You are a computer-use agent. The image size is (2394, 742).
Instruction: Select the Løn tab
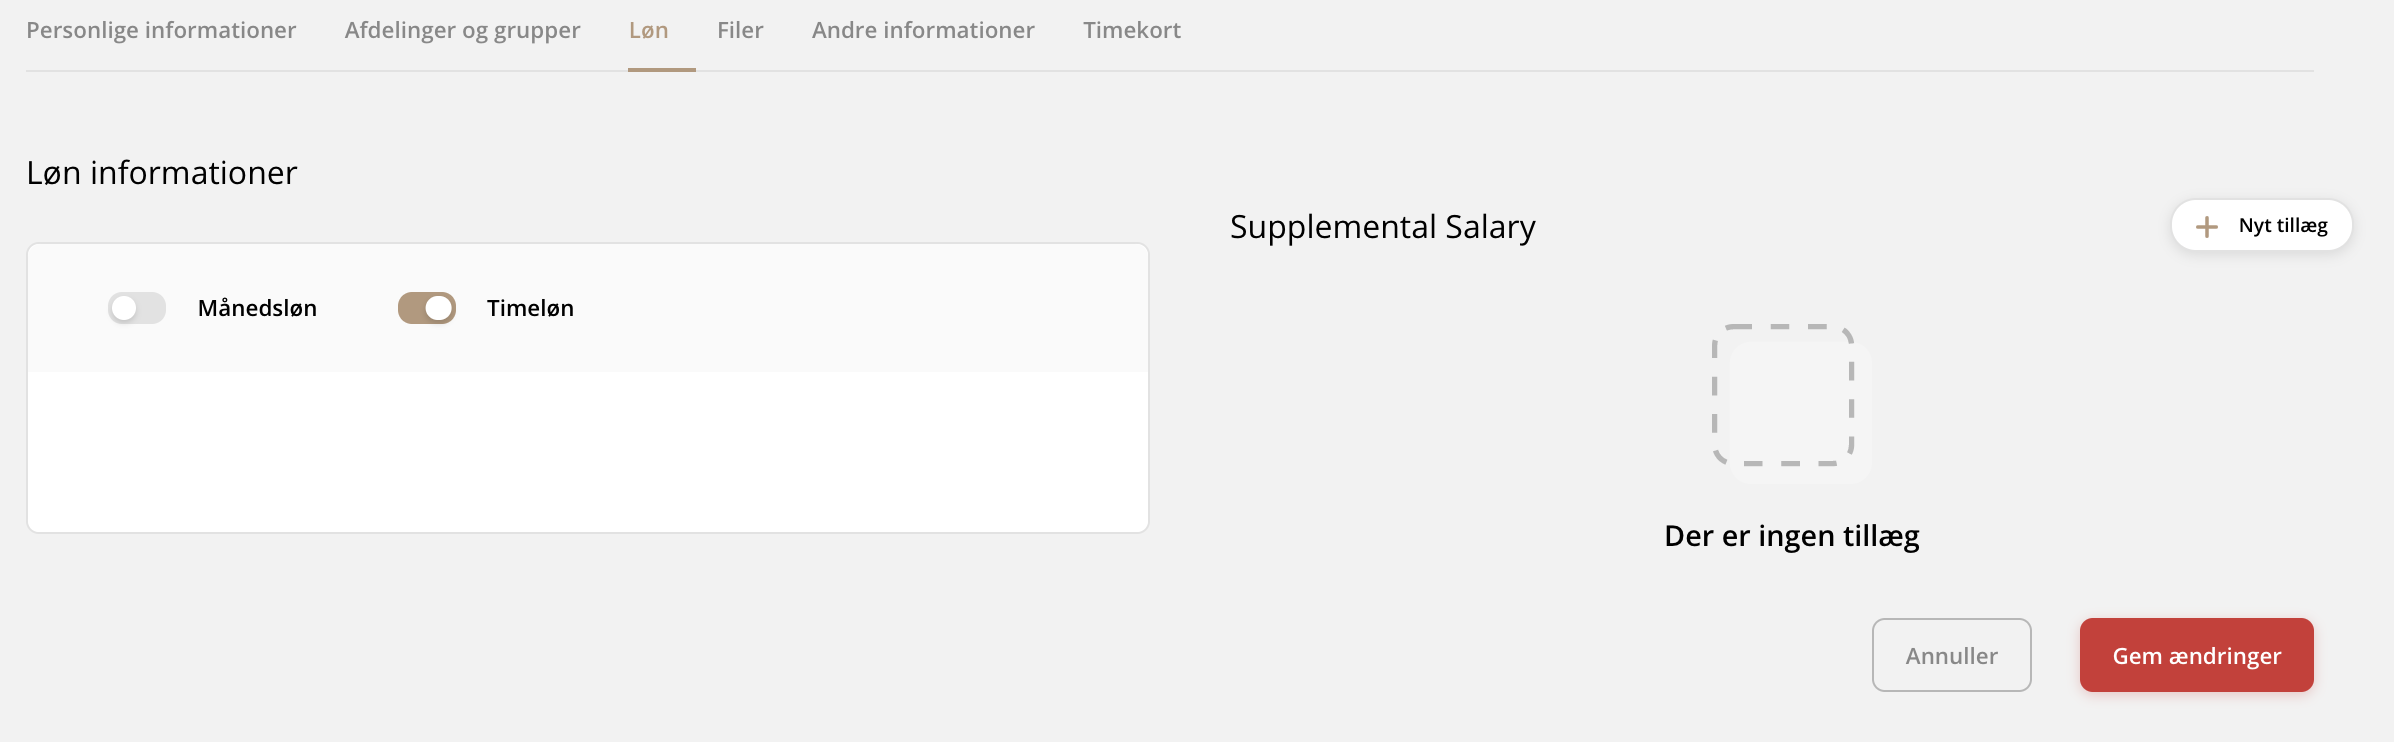pos(648,30)
